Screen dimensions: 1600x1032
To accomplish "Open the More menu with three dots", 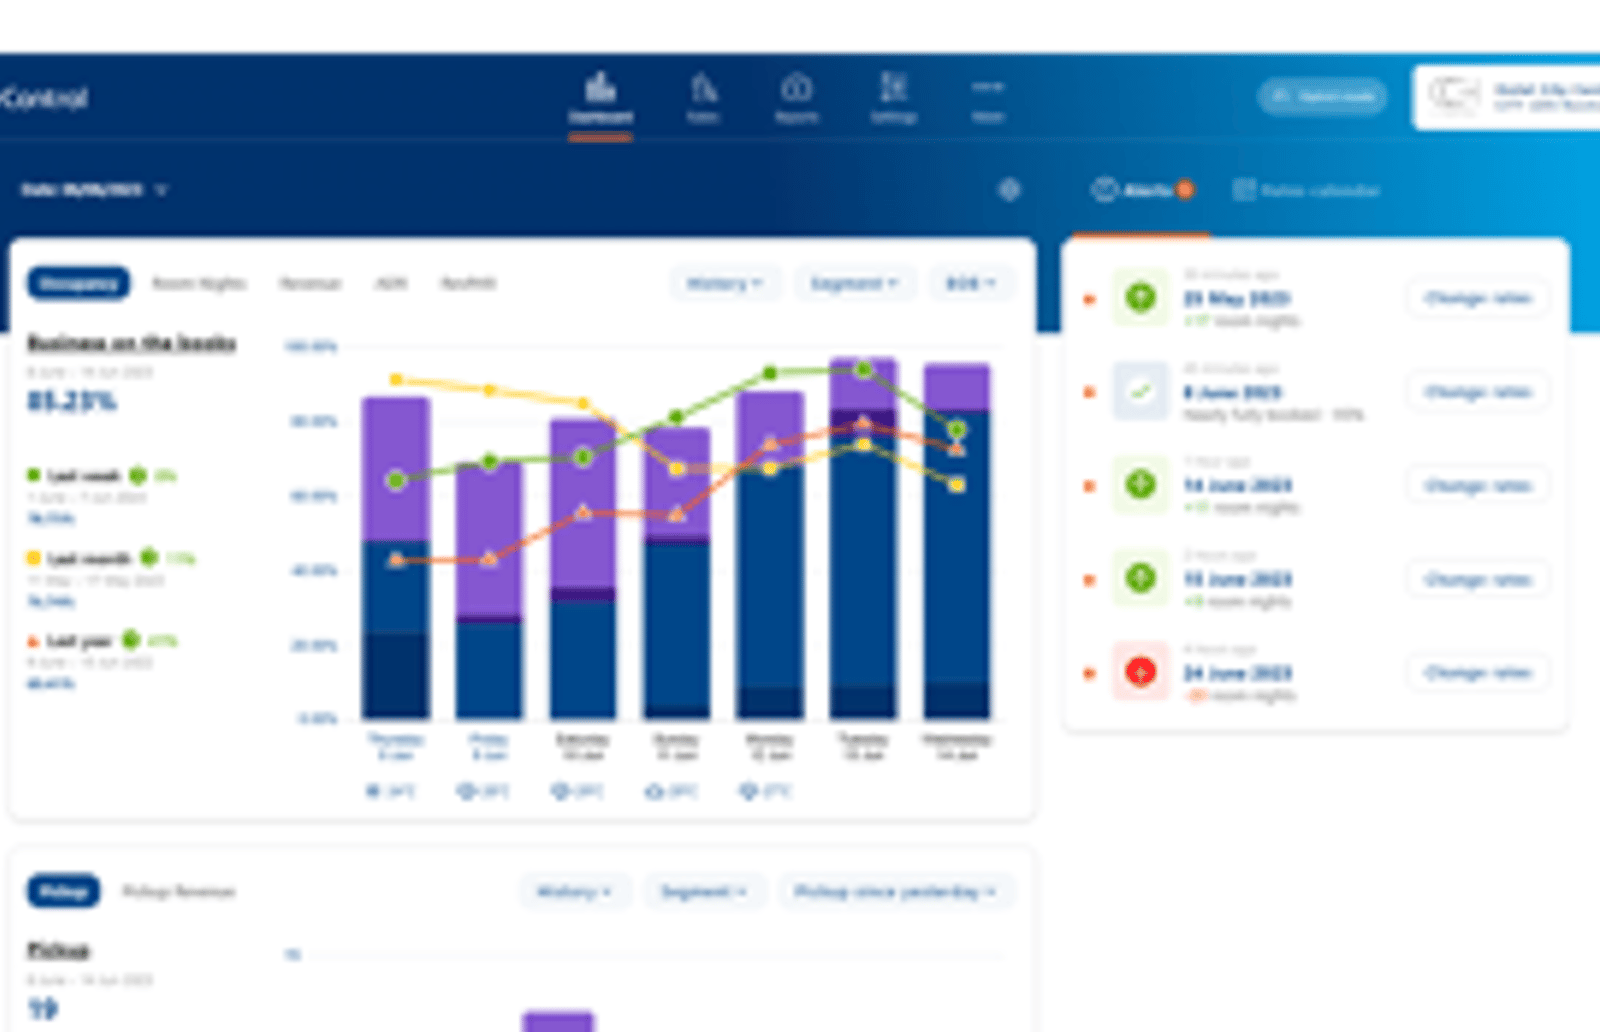I will tap(987, 87).
